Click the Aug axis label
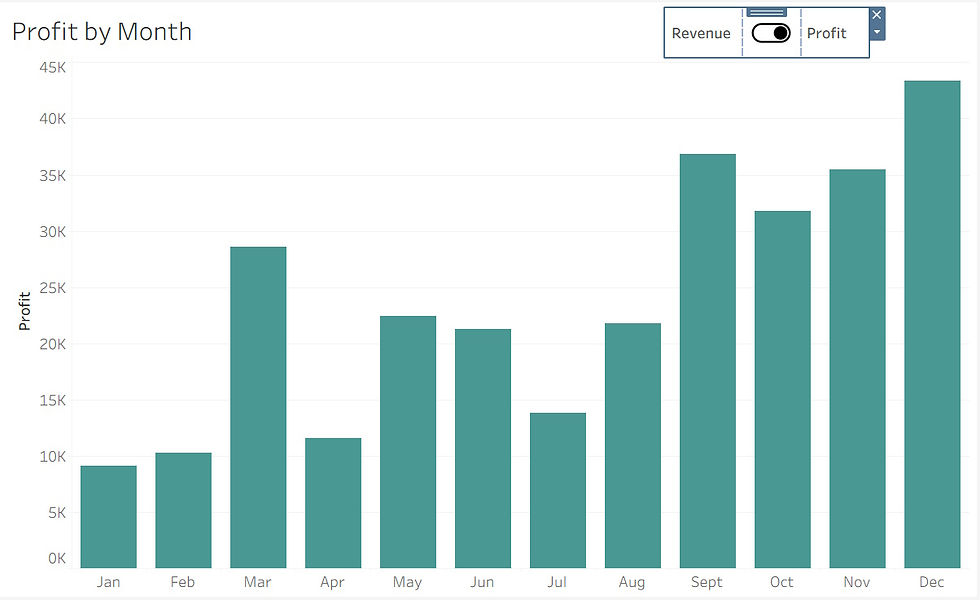 [x=632, y=582]
